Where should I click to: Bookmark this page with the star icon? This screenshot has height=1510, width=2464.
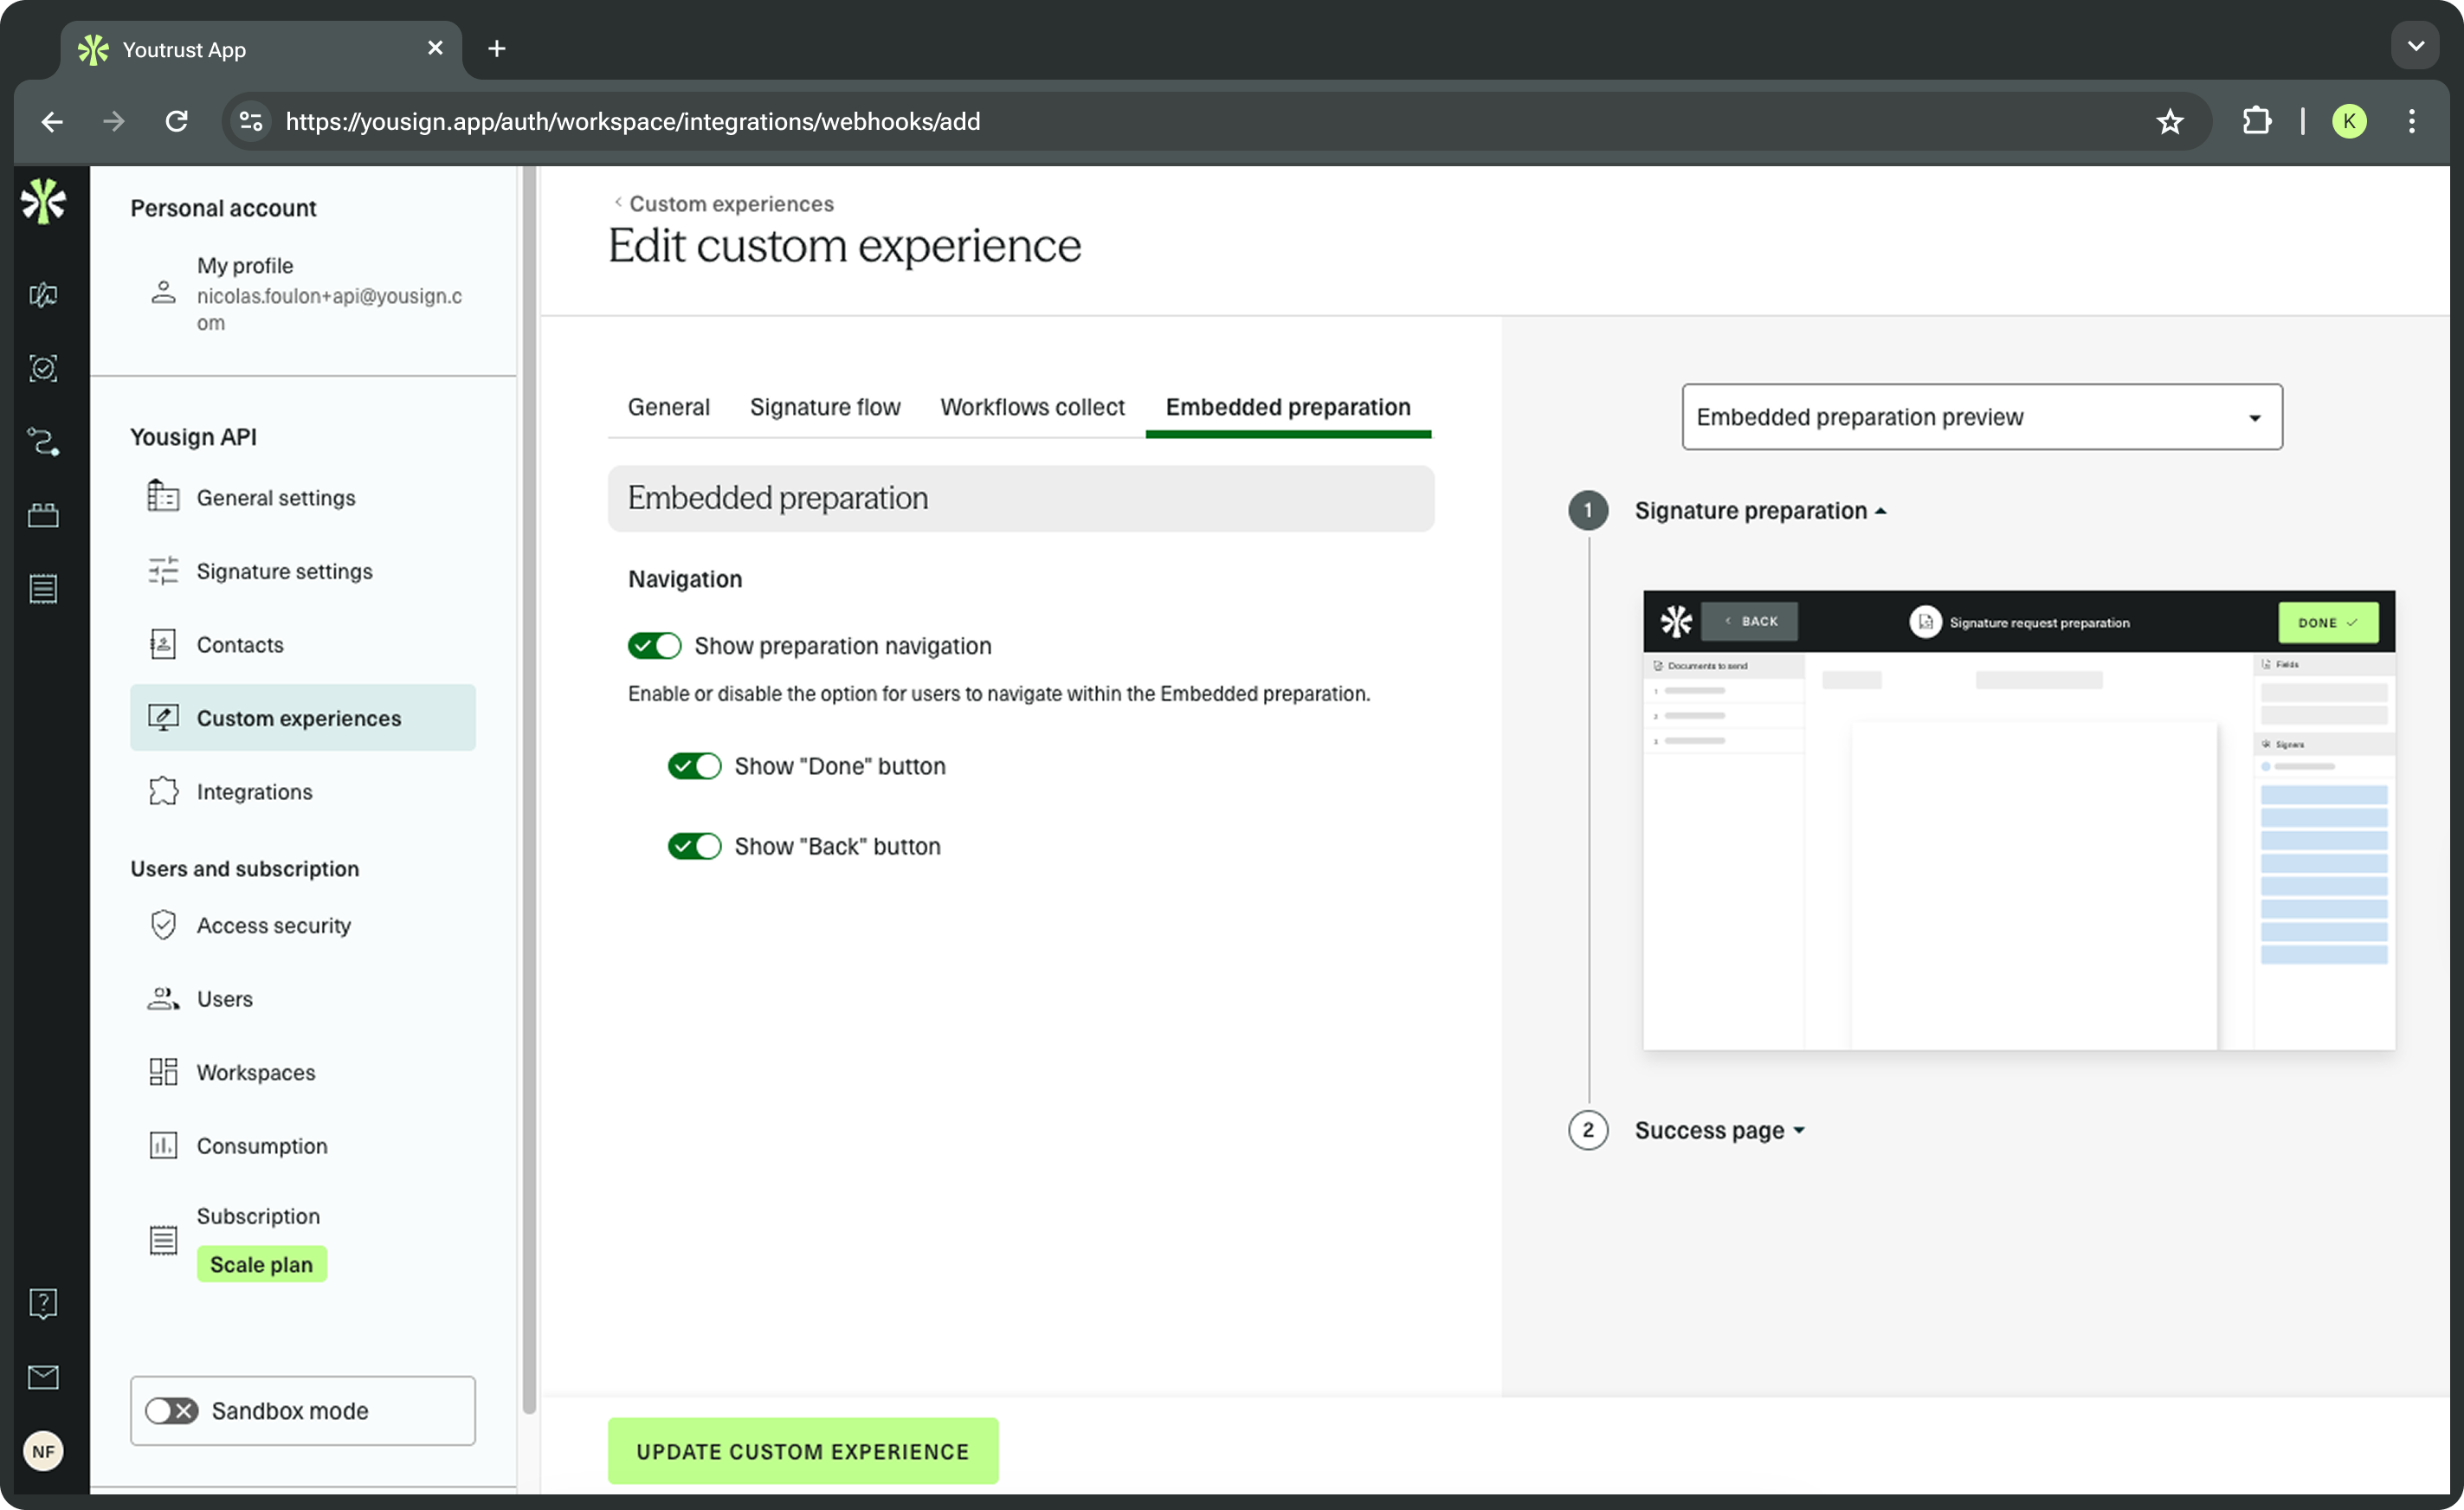2169,121
